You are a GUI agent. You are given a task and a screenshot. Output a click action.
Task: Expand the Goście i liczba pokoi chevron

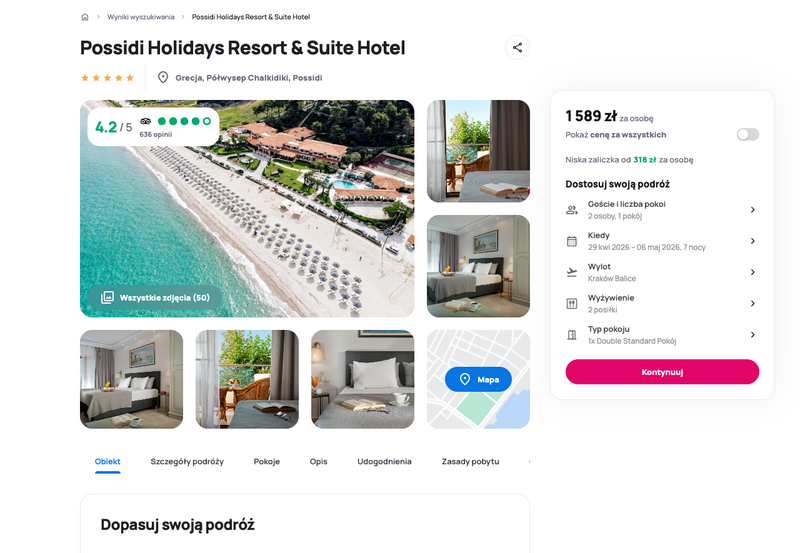(x=753, y=210)
